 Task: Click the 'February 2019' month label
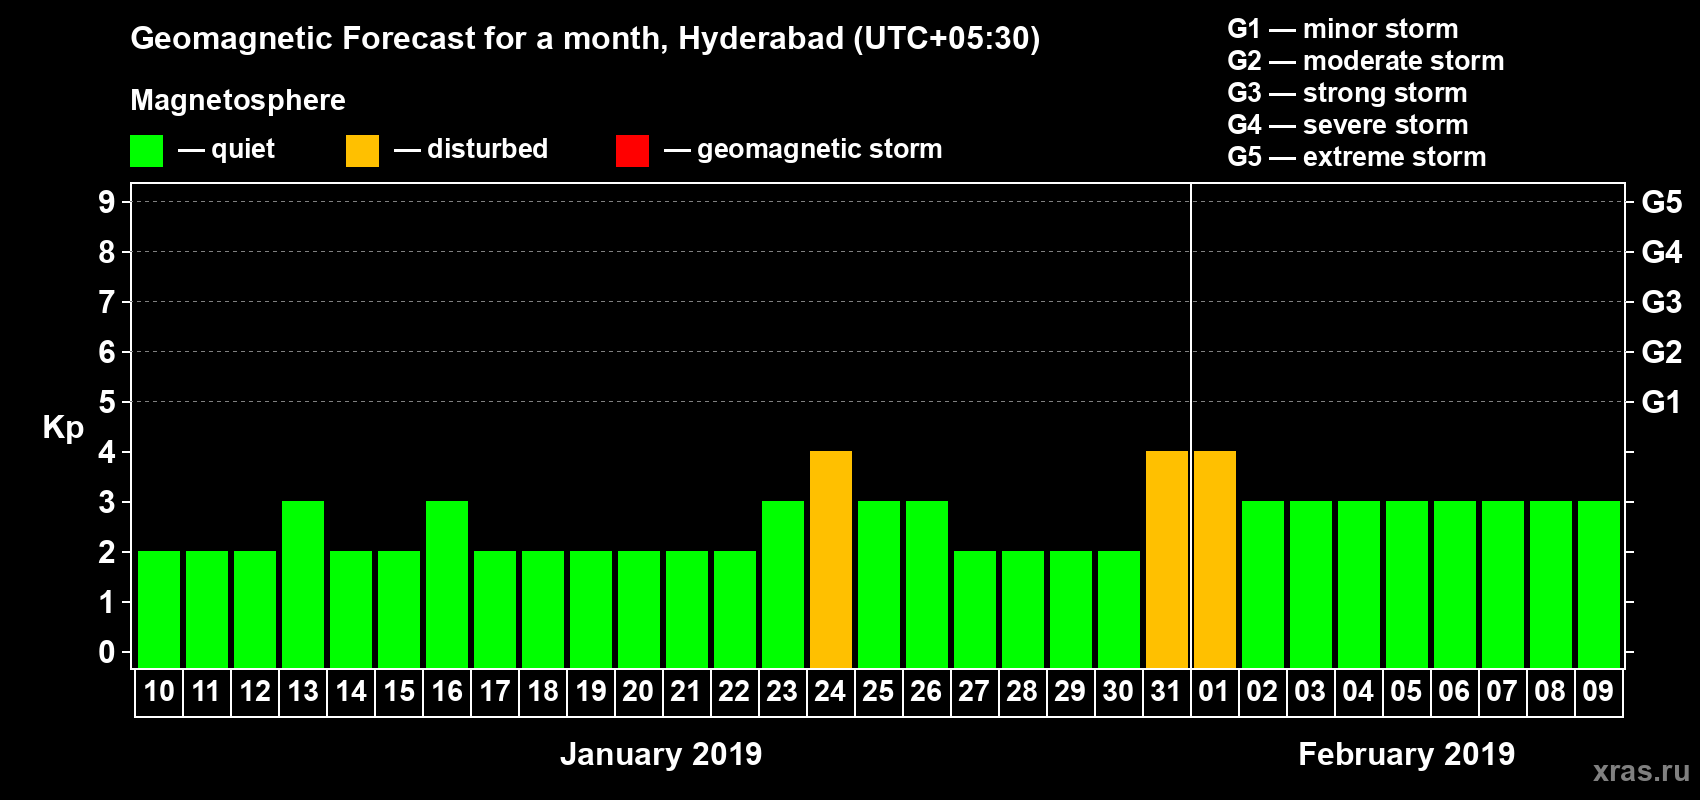click(1406, 754)
